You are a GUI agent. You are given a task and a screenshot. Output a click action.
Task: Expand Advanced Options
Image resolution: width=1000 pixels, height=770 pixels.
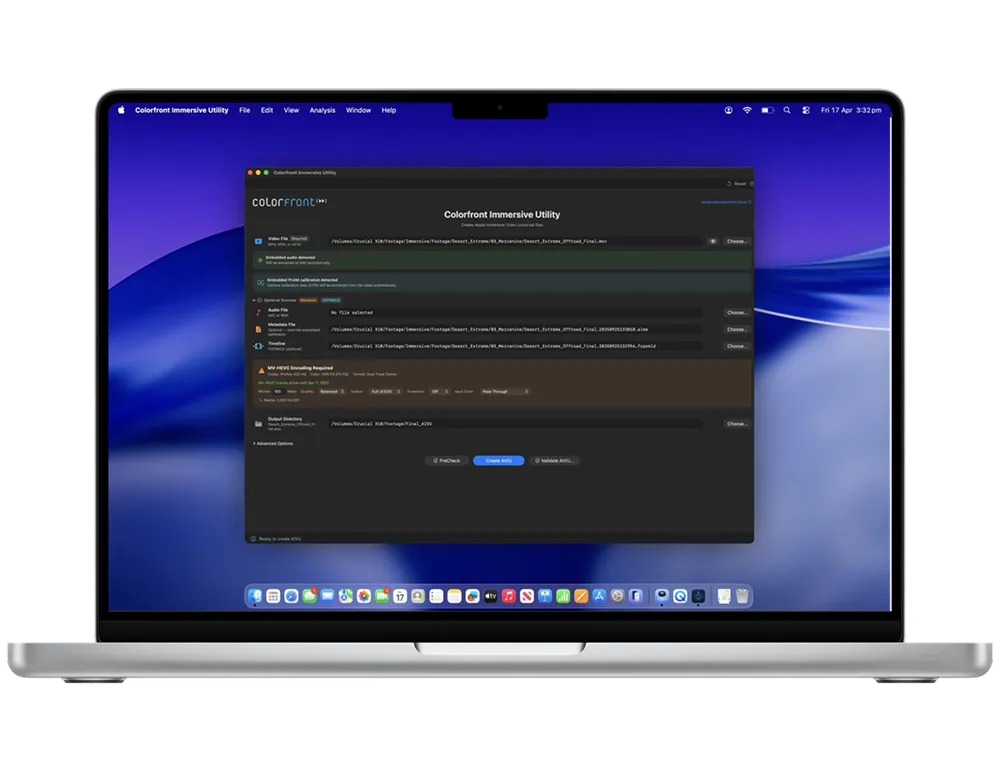[273, 443]
